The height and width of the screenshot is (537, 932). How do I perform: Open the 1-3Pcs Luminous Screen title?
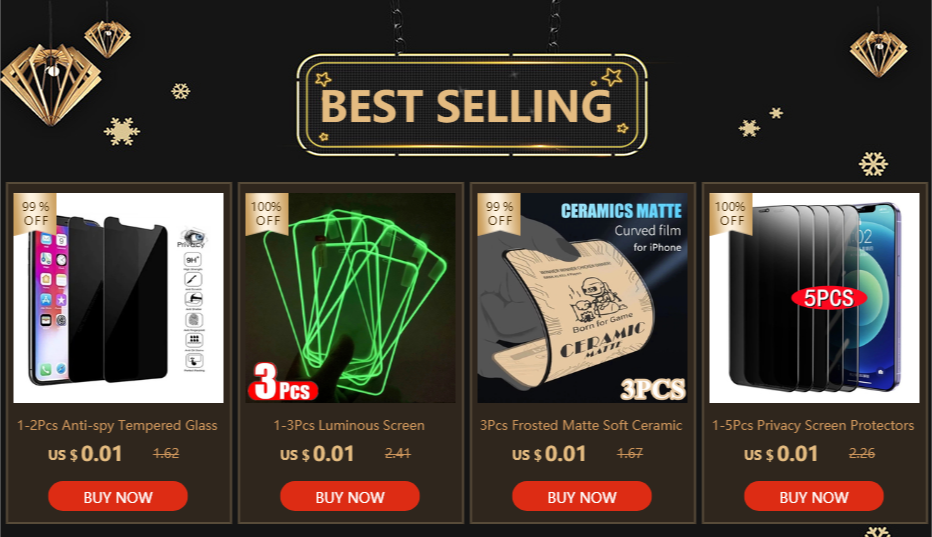(x=349, y=425)
